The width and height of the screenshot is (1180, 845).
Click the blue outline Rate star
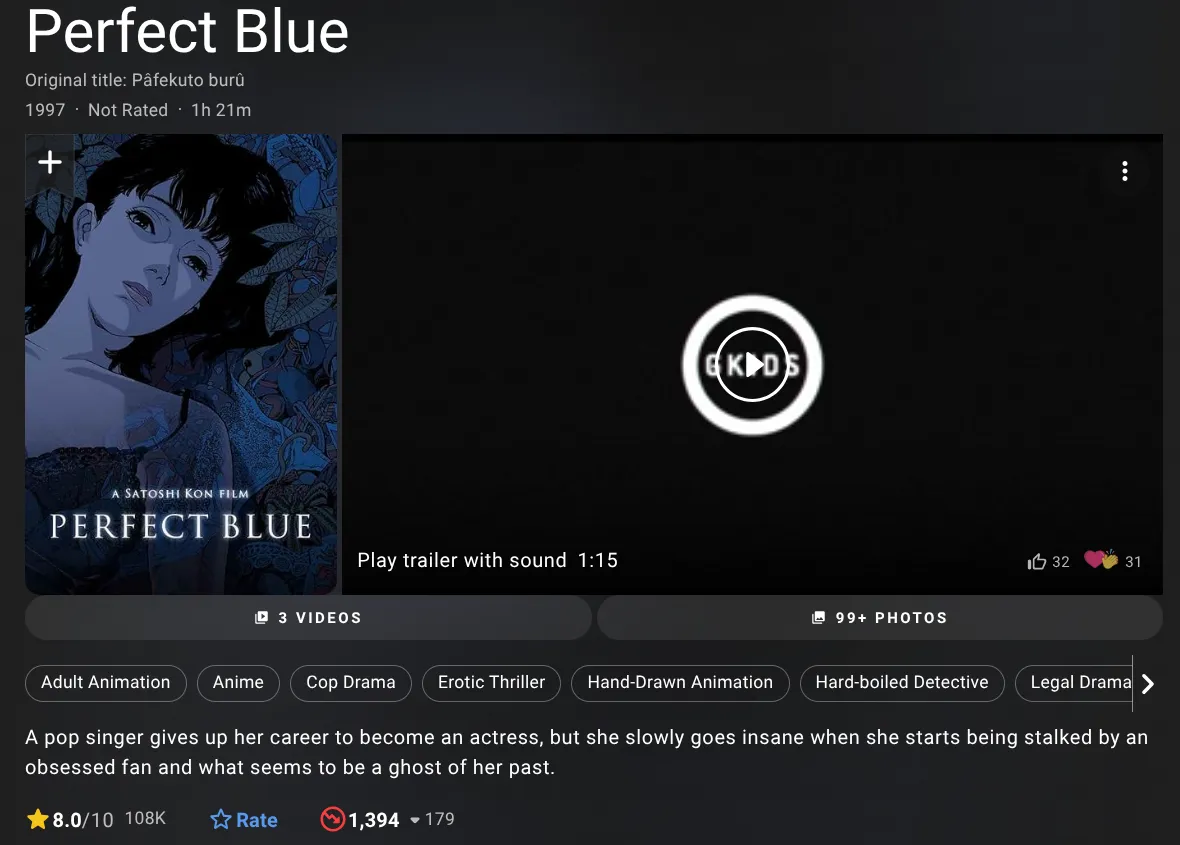click(x=220, y=819)
